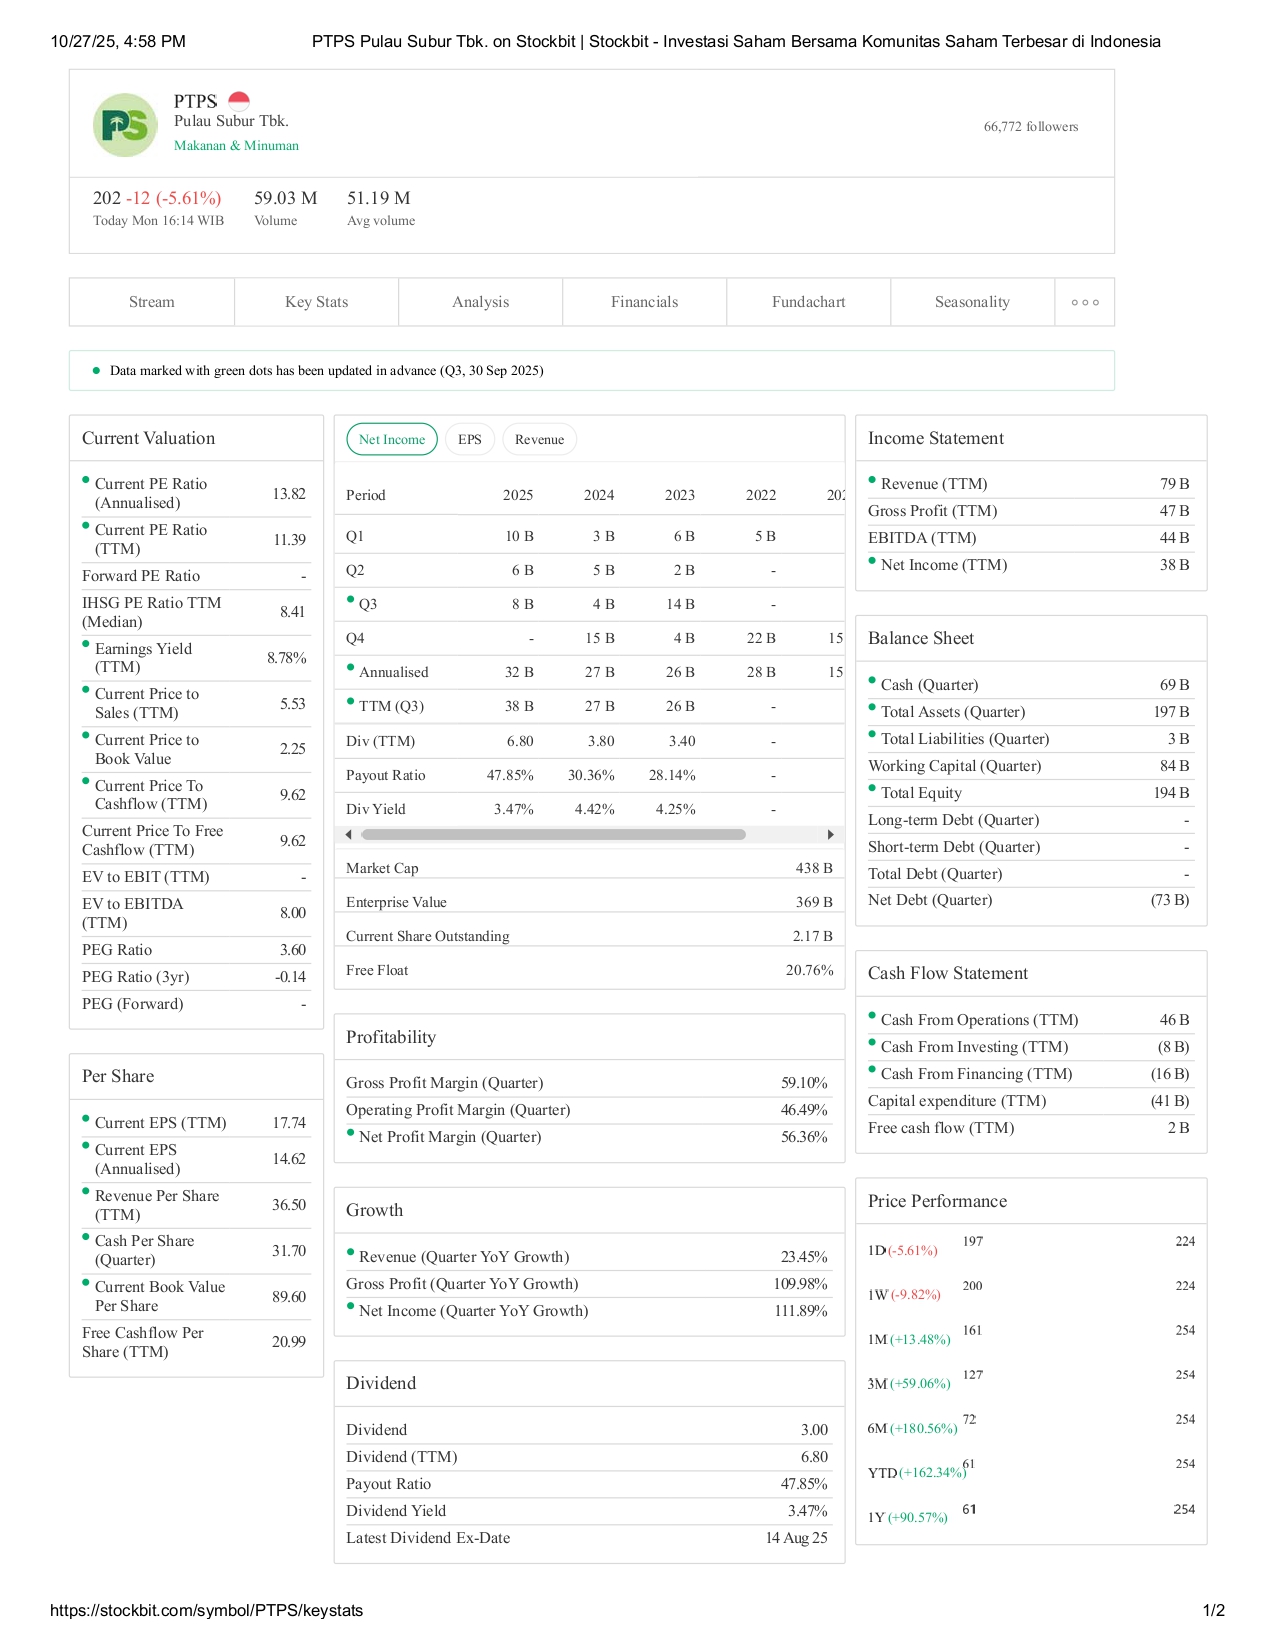The width and height of the screenshot is (1275, 1650).
Task: Select the Net Income chip
Action: click(x=392, y=439)
